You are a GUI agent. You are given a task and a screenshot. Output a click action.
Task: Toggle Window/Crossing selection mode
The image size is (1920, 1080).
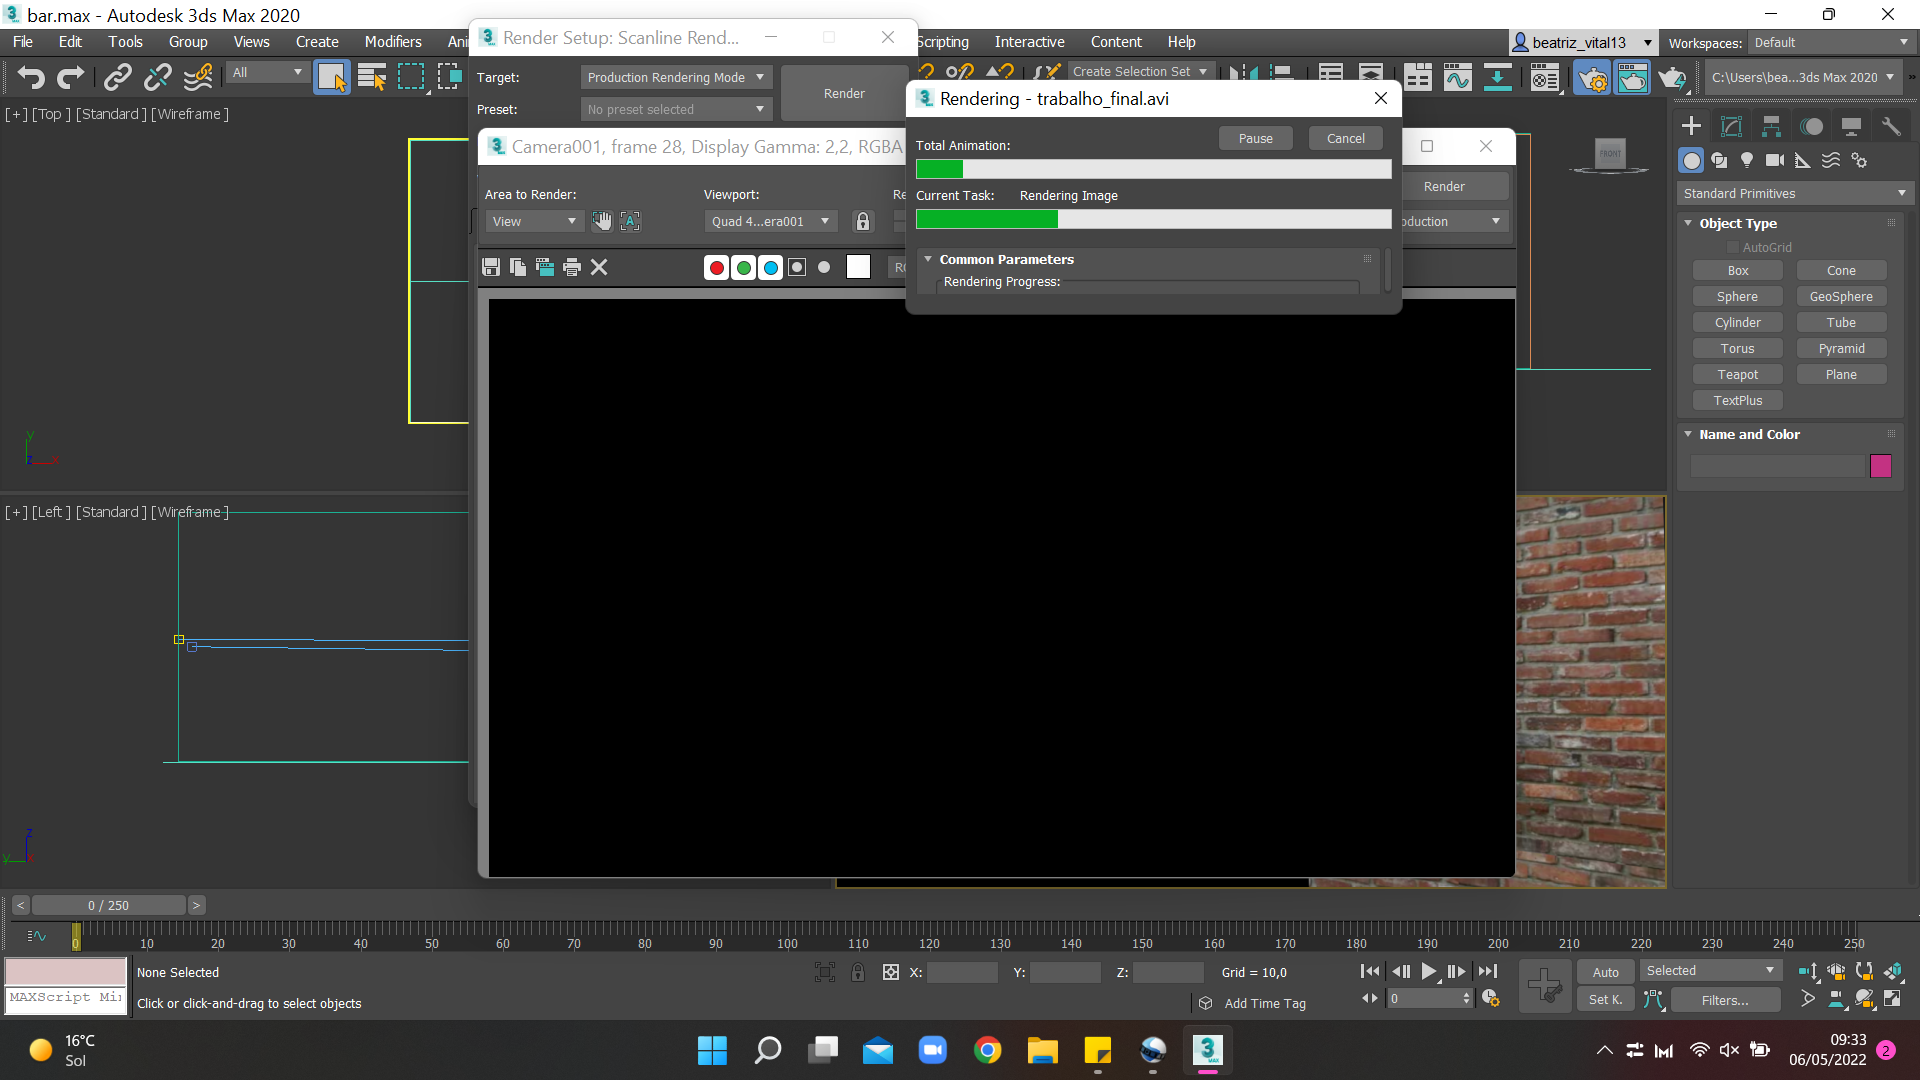(450, 77)
